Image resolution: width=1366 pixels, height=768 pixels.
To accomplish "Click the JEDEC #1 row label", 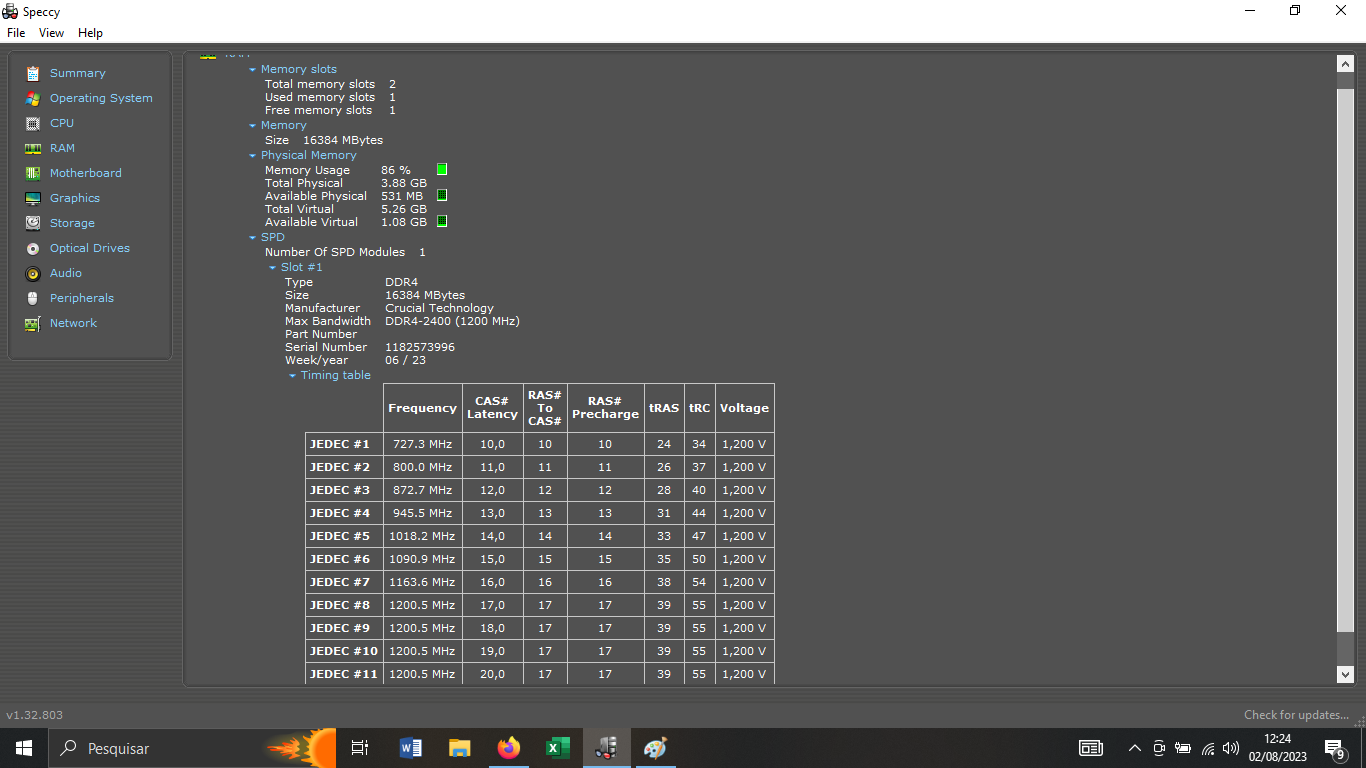I will [x=340, y=444].
